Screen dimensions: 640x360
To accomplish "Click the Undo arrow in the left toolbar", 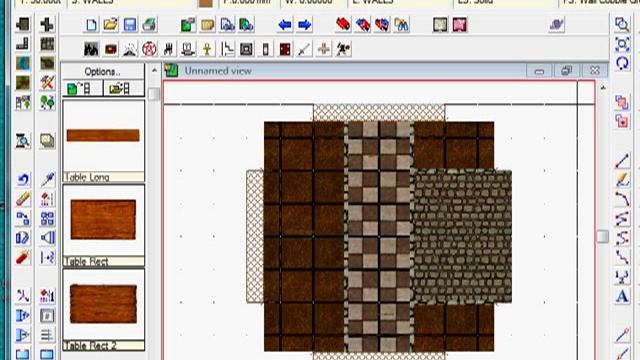I will 23,179.
